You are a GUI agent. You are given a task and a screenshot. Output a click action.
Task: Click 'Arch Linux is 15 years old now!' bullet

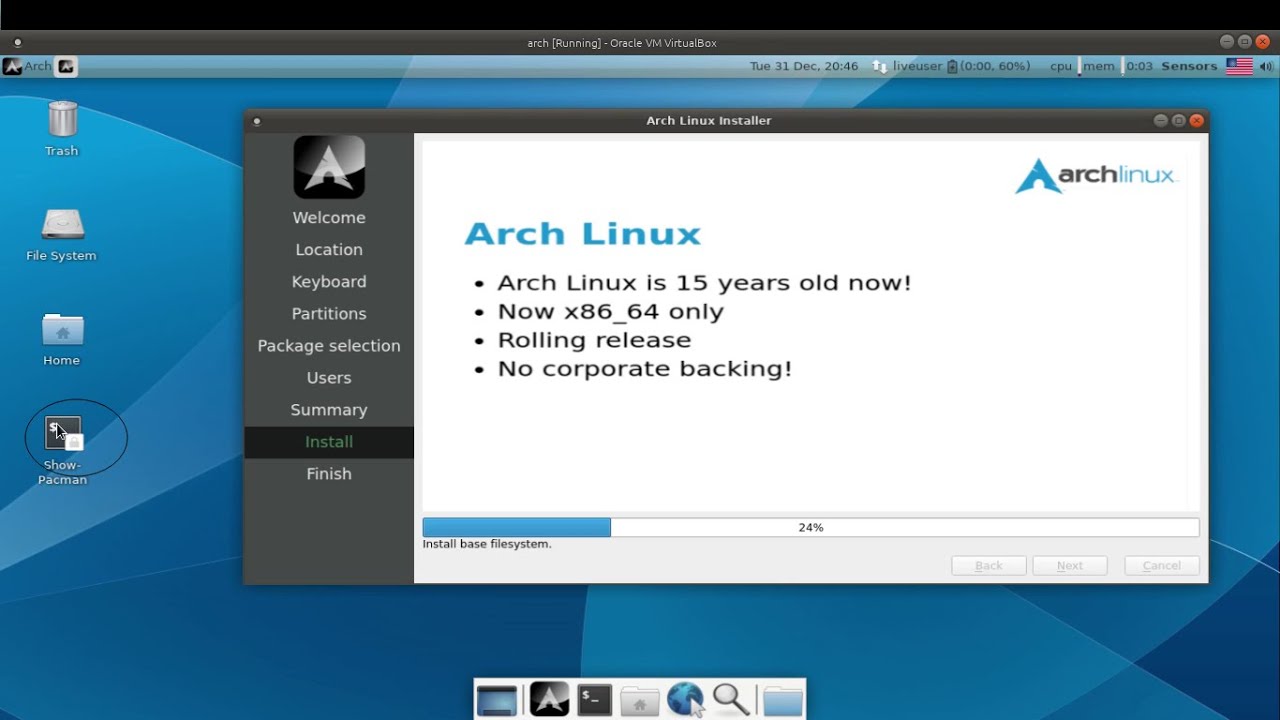(x=704, y=283)
